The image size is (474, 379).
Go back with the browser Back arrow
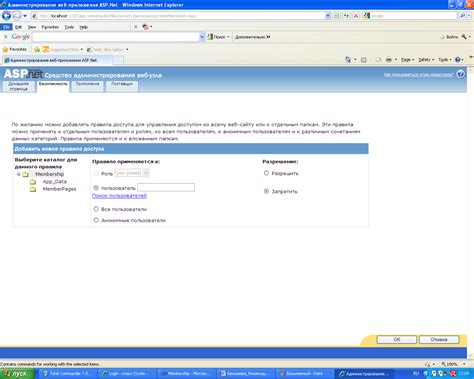tap(6, 16)
